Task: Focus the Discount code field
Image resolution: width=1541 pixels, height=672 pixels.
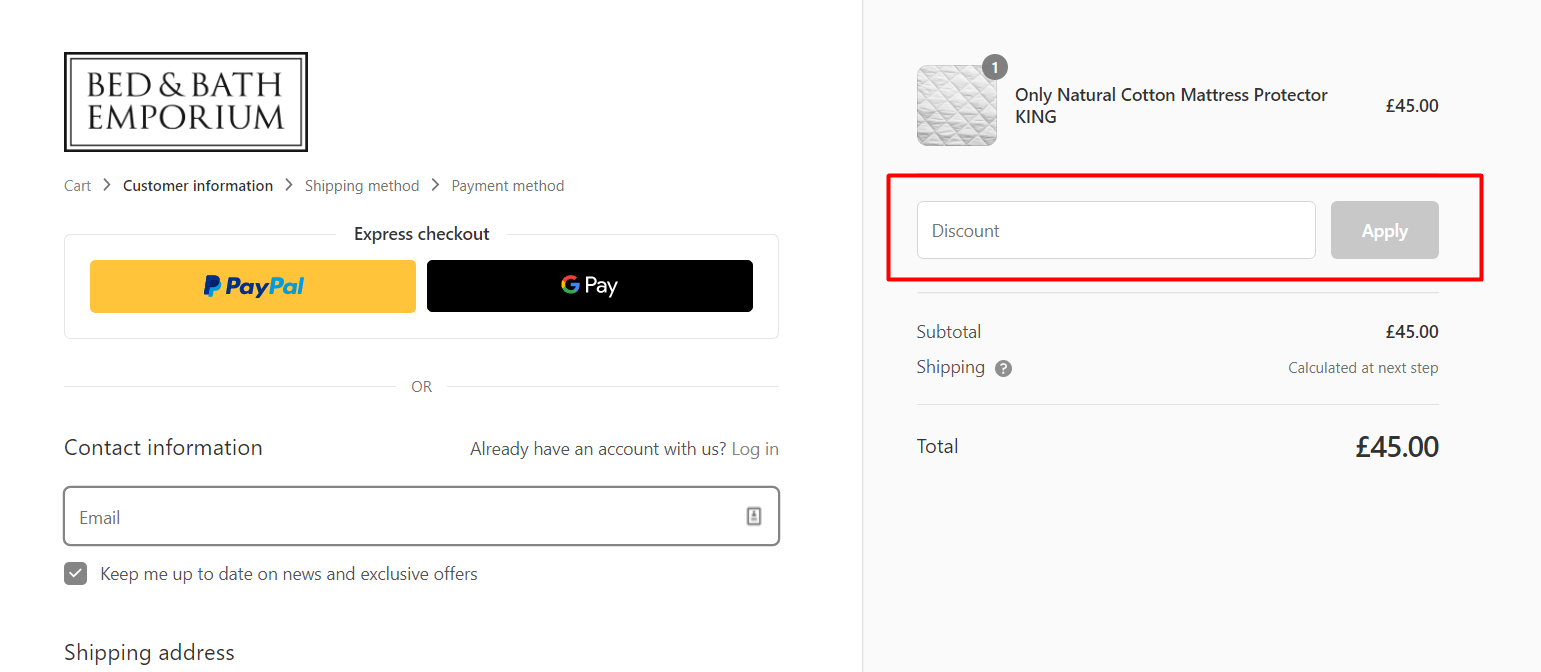Action: pos(1116,230)
